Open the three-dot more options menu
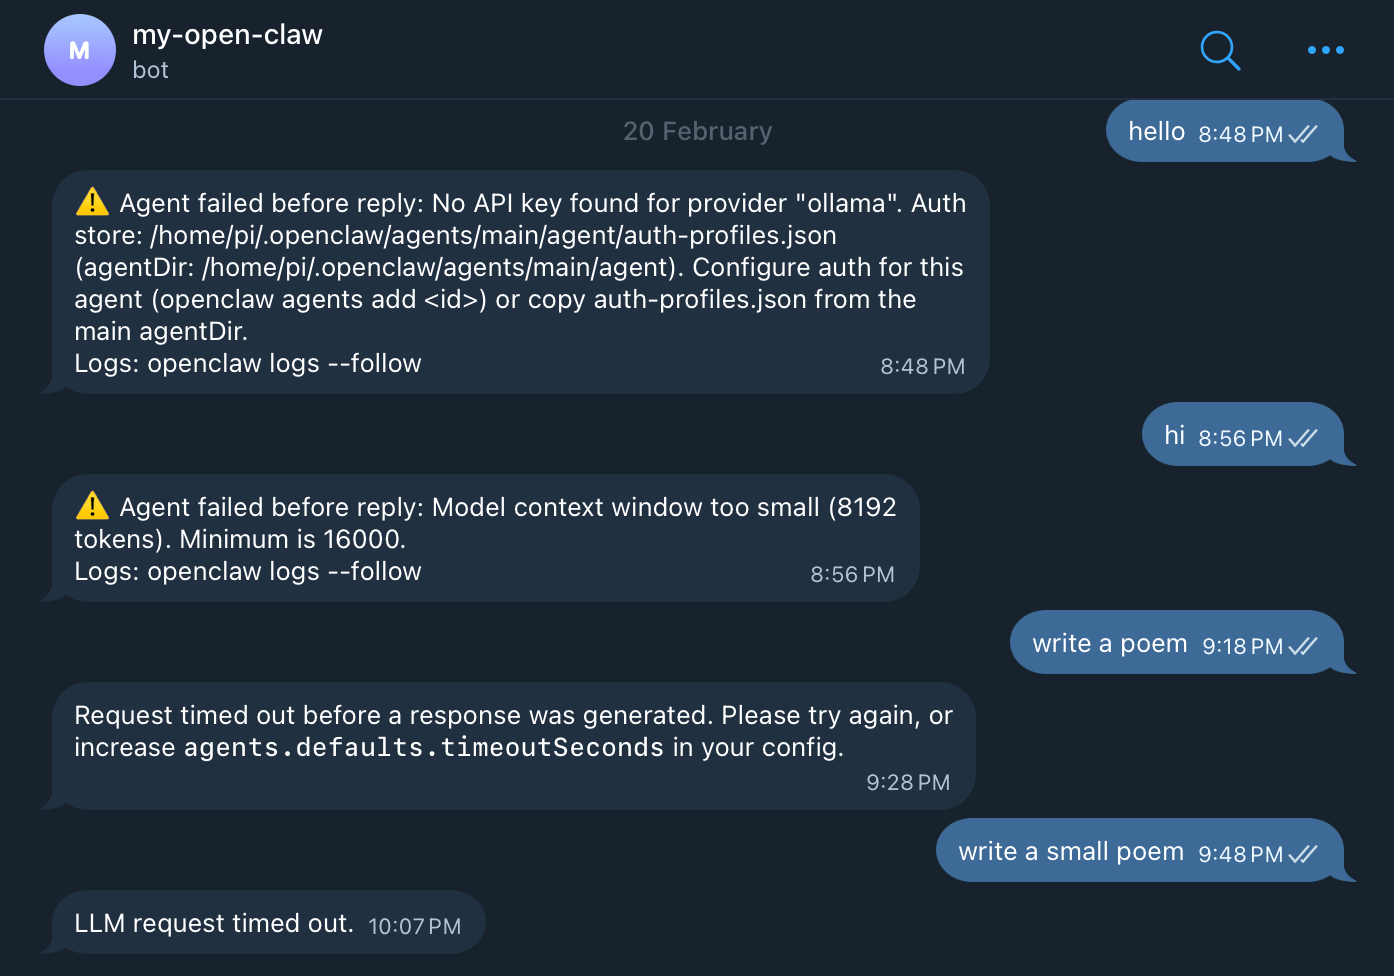Viewport: 1394px width, 976px height. (1325, 50)
